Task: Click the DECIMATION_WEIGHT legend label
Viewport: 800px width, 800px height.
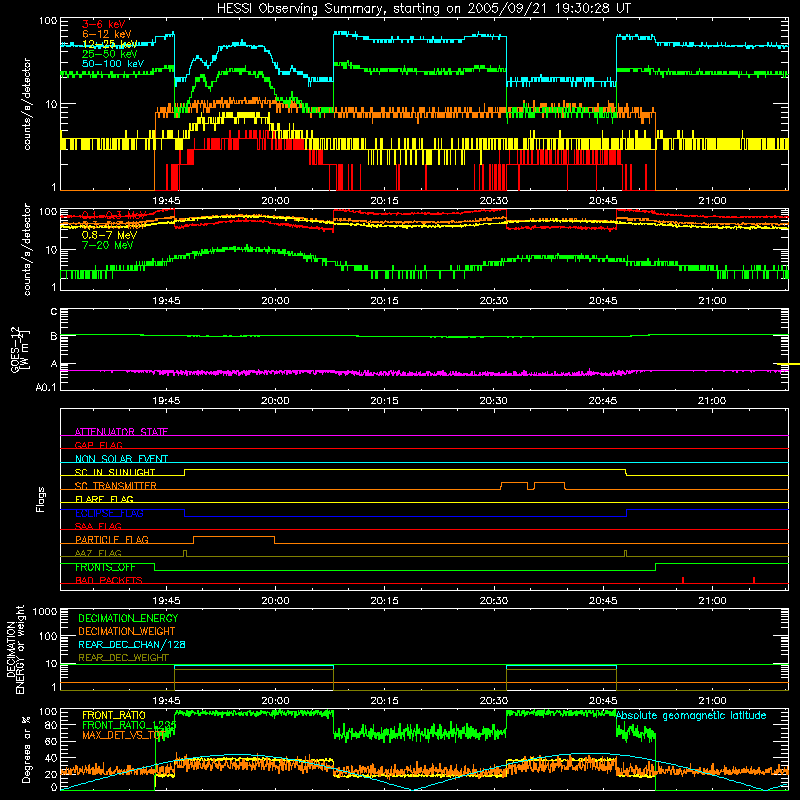Action: coord(127,631)
